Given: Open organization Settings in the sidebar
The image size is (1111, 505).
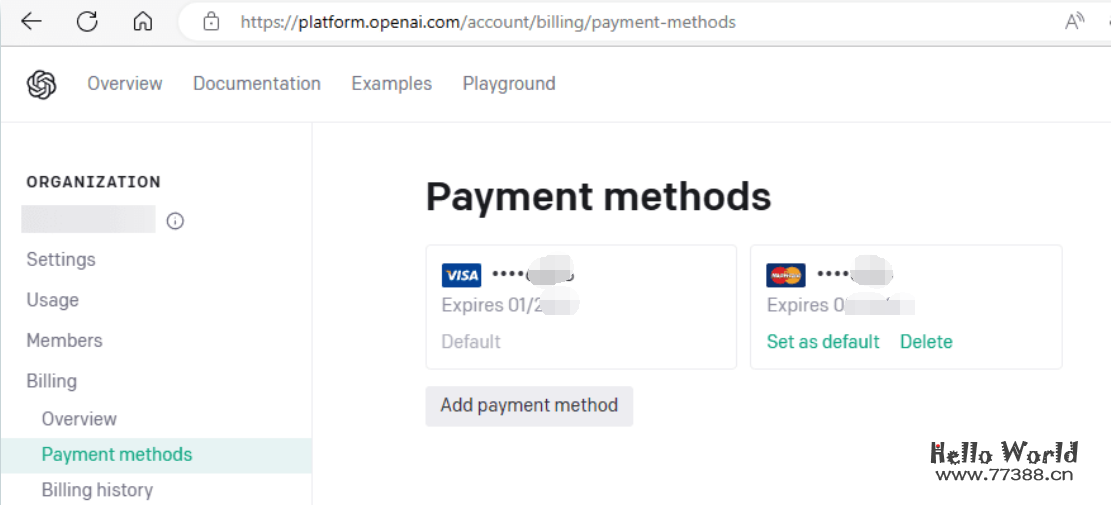Looking at the screenshot, I should 61,259.
